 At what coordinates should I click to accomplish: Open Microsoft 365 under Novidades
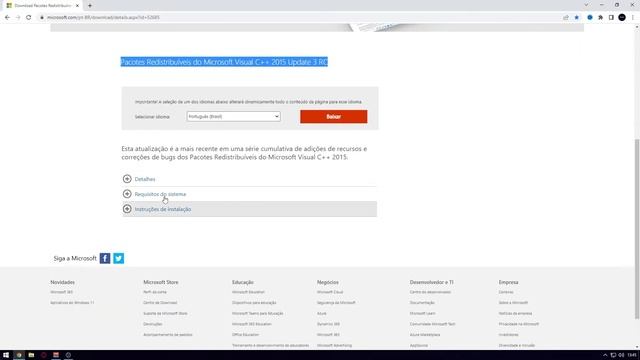(x=62, y=292)
